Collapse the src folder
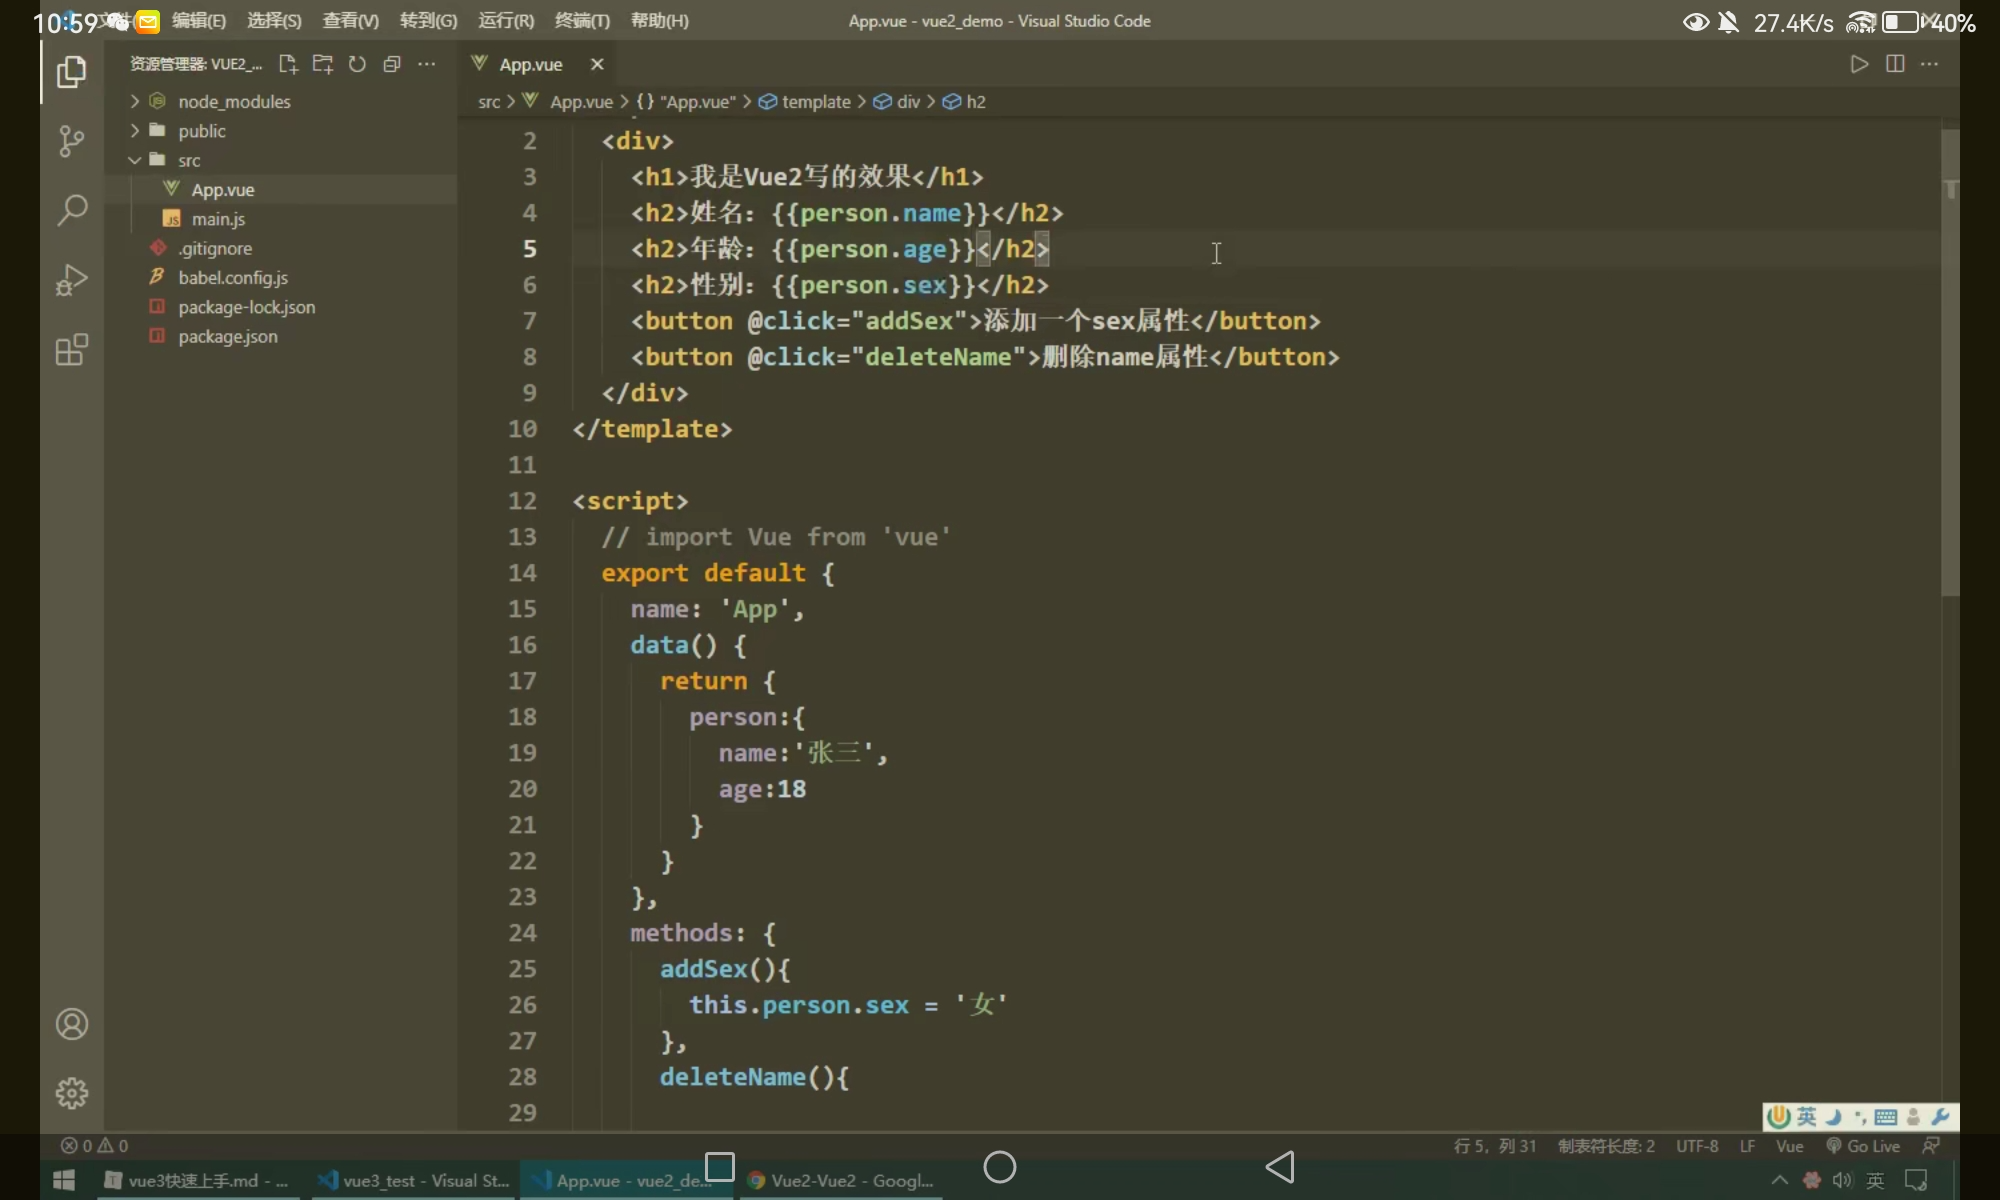Screen dimensions: 2000x1200 189,160
